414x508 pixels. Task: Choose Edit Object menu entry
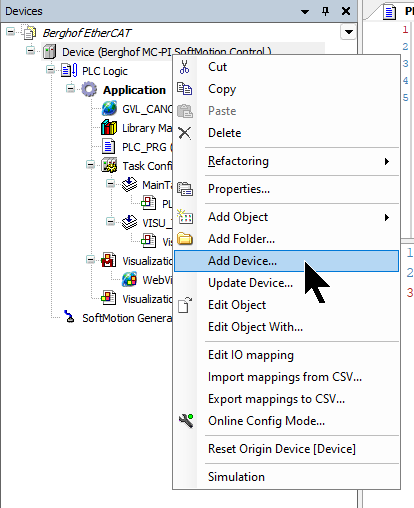pos(287,305)
